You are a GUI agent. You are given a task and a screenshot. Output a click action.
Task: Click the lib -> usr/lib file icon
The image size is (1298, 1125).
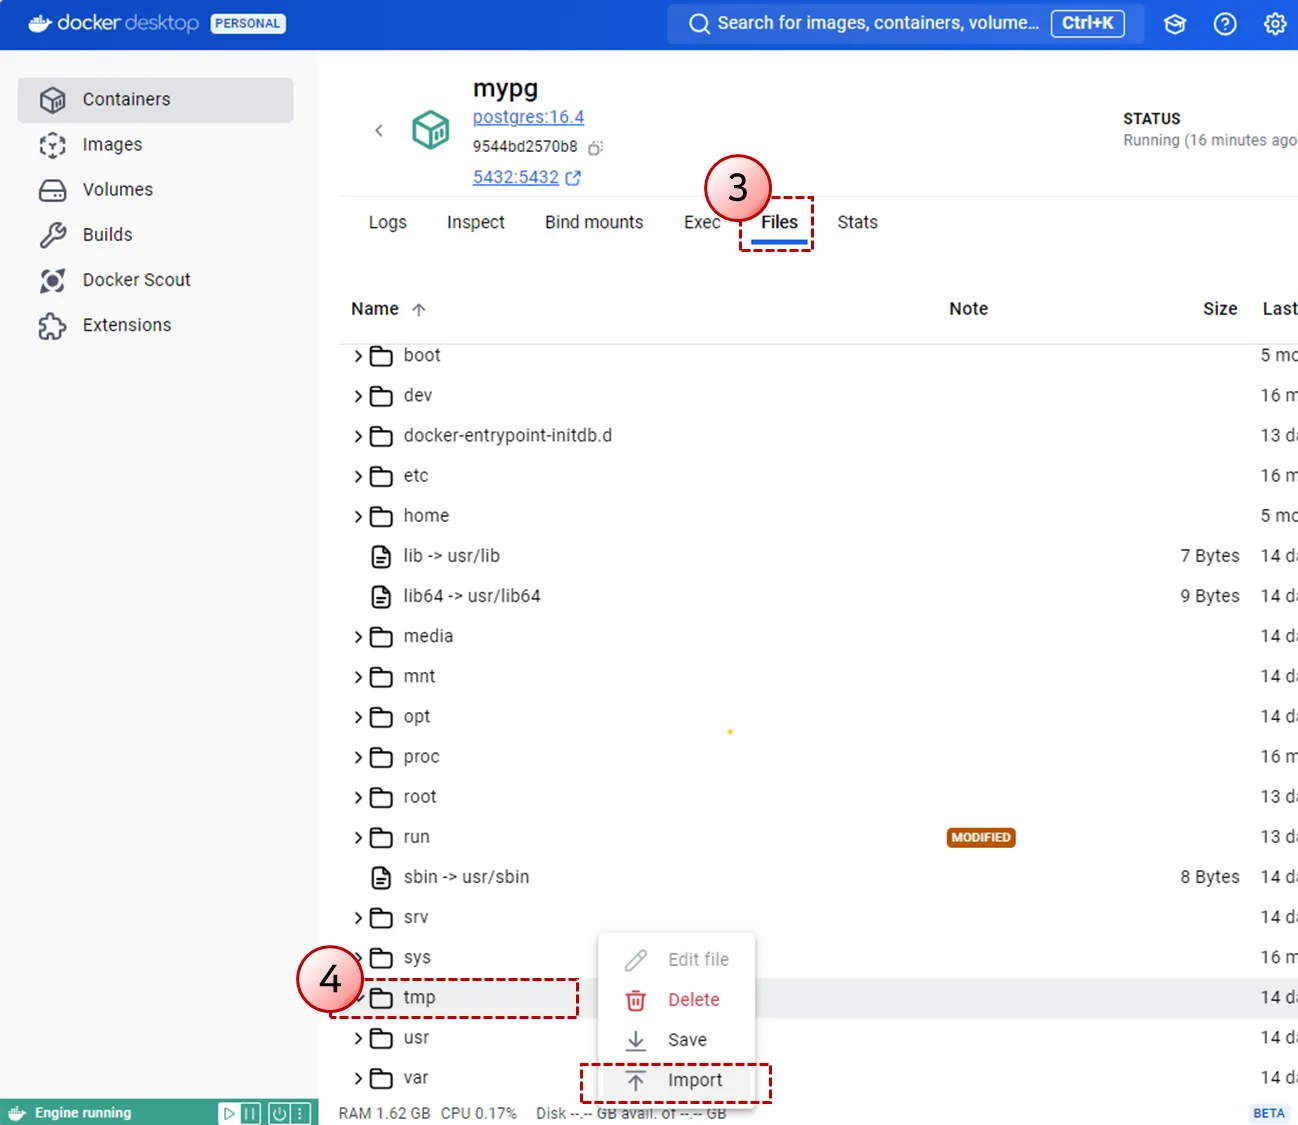[x=381, y=556]
